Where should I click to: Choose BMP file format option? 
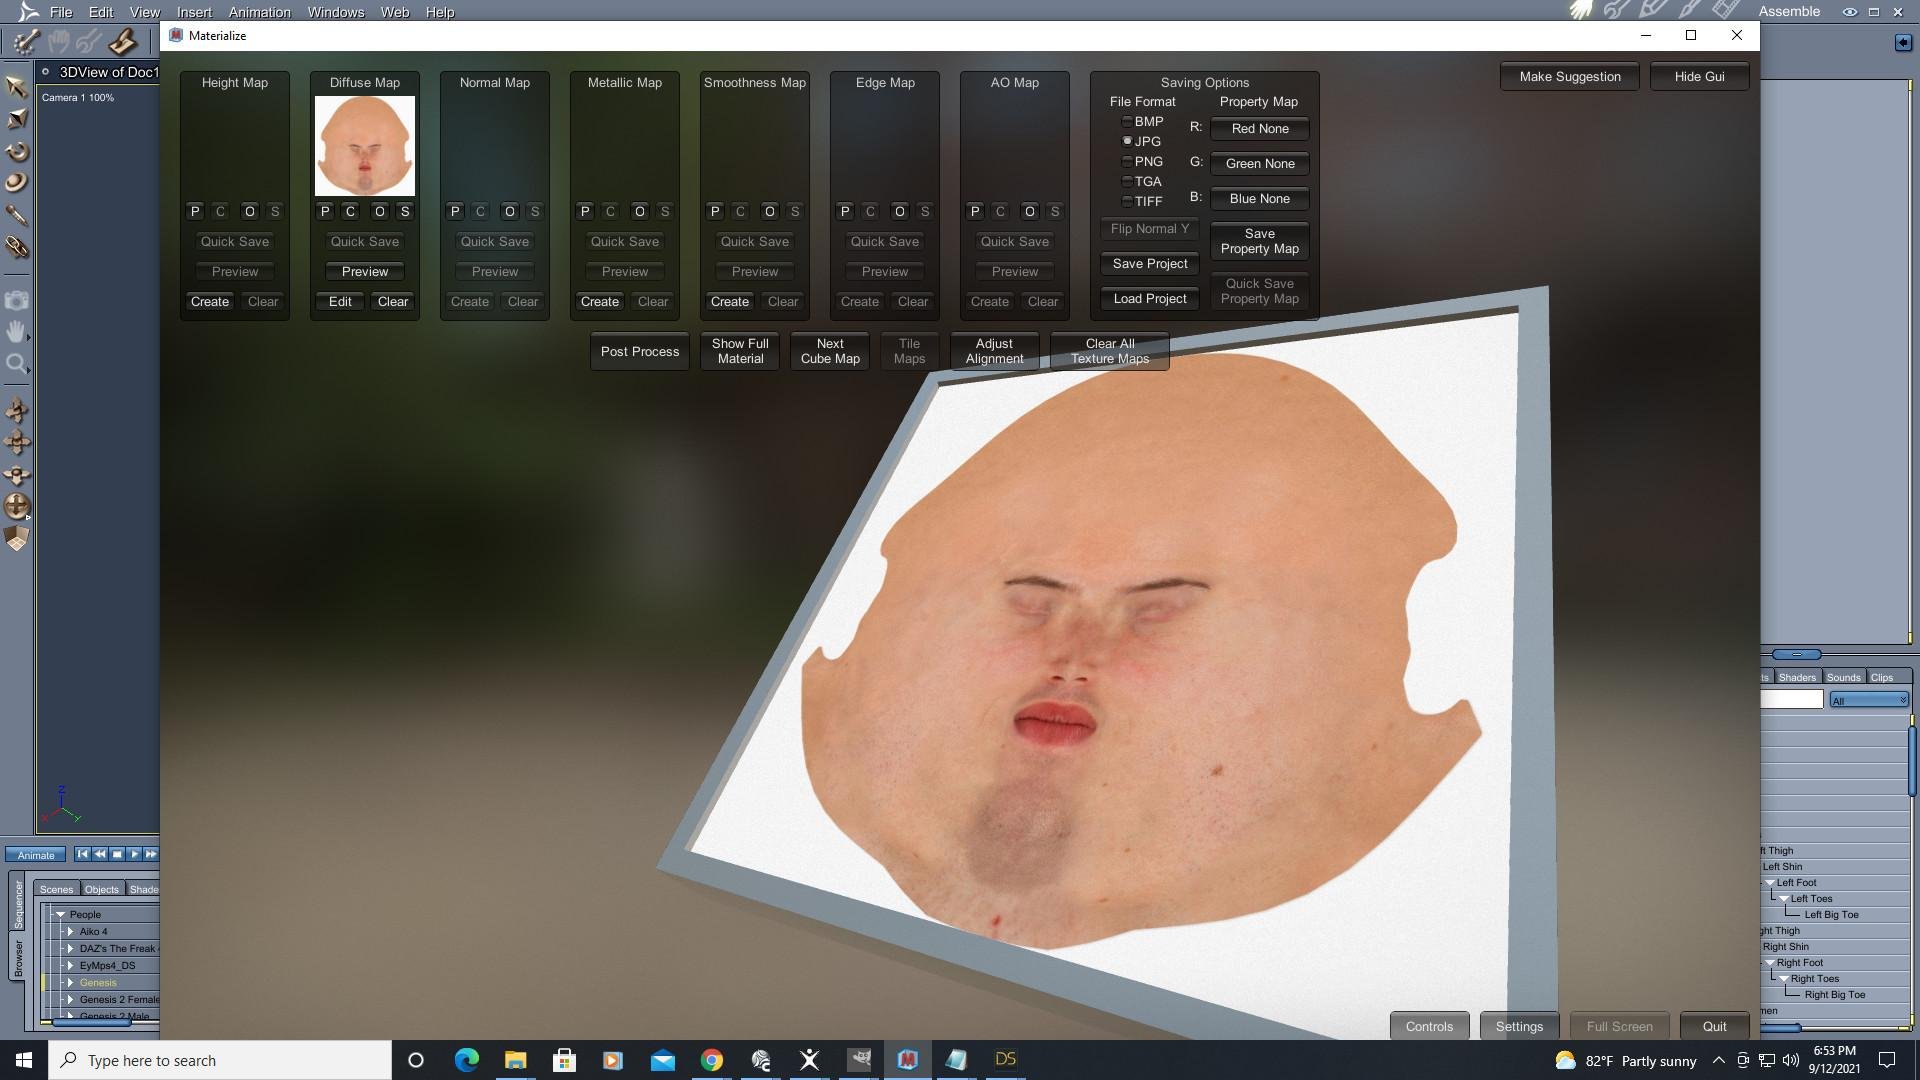pos(1127,122)
